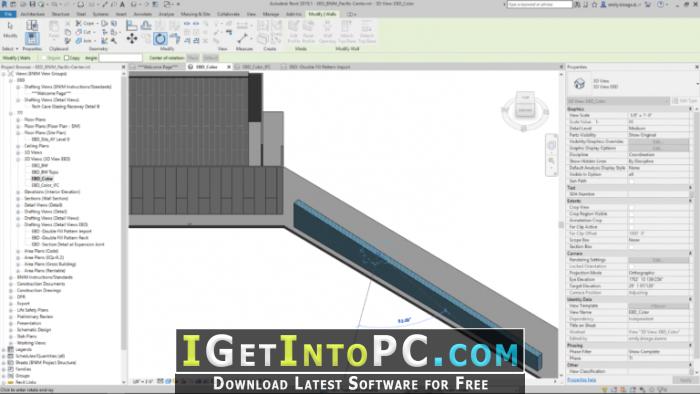Activate the Move tool with four arrows

[132, 39]
